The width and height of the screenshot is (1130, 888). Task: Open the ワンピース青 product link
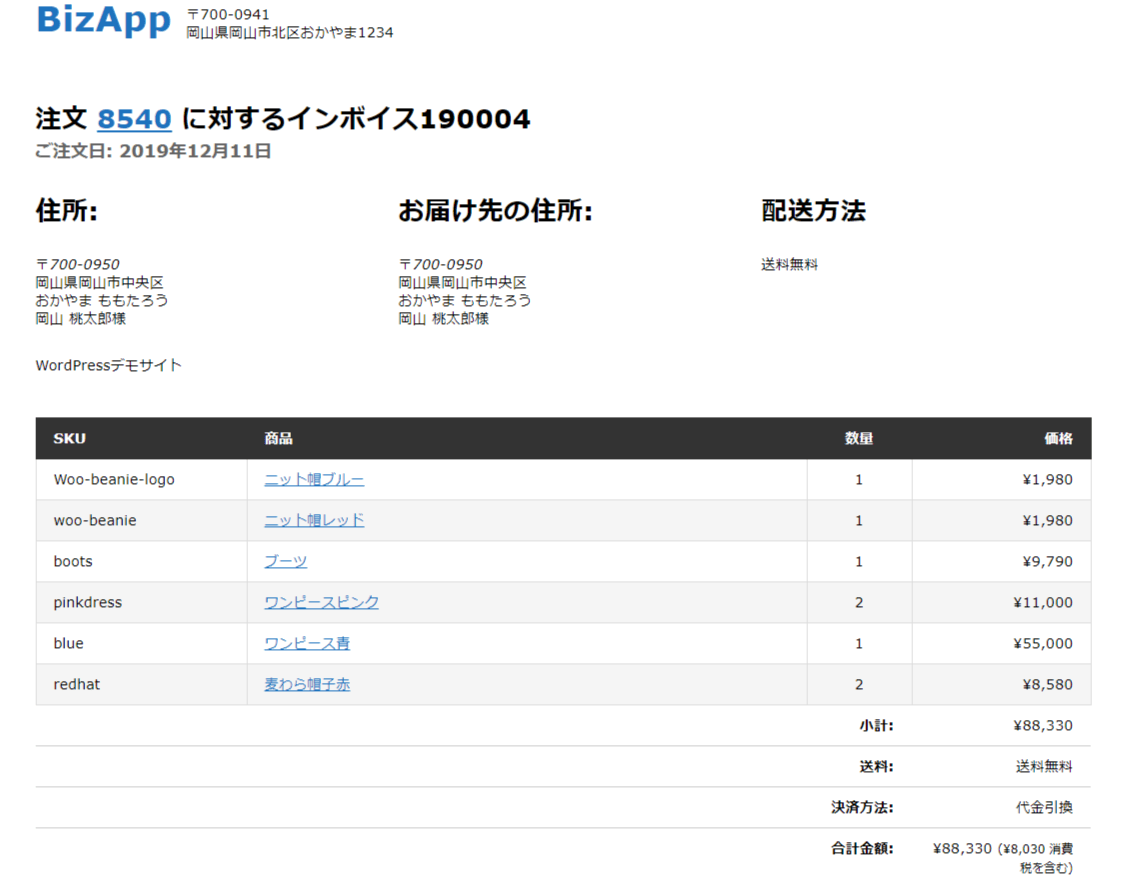click(307, 644)
